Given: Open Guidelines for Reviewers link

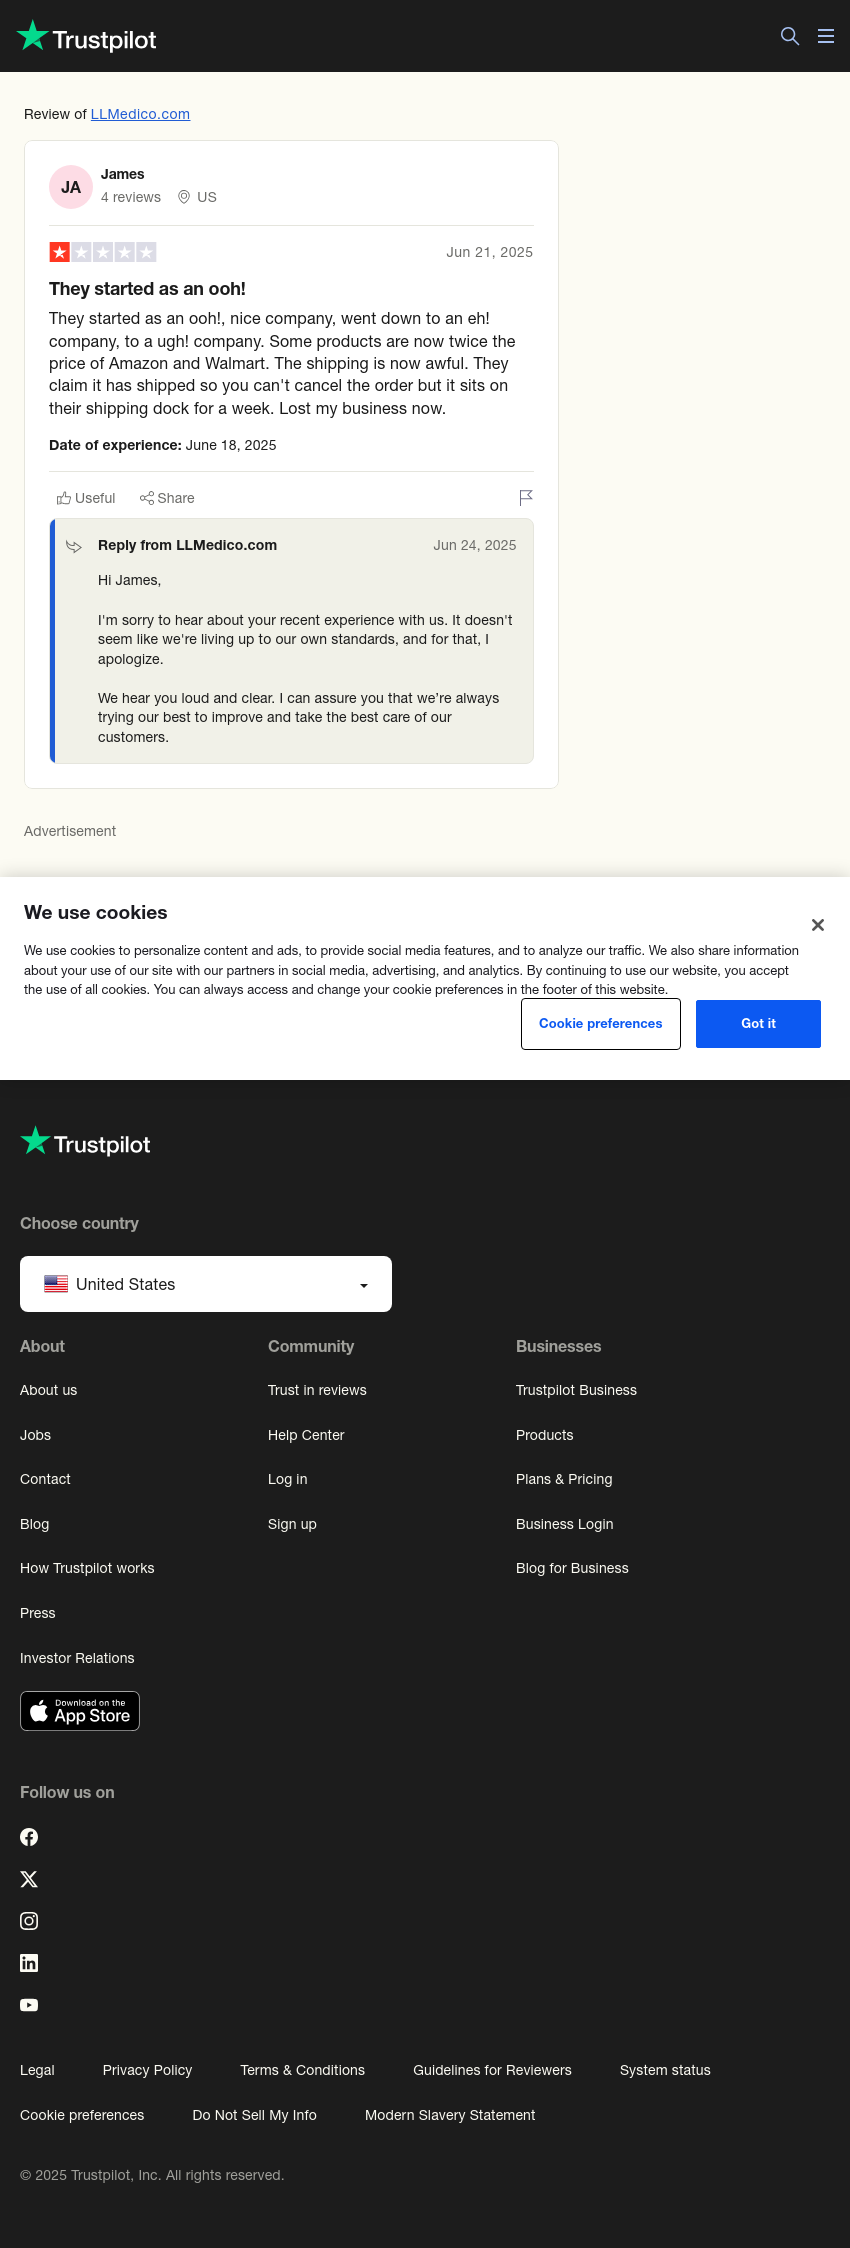Looking at the screenshot, I should coord(492,2070).
